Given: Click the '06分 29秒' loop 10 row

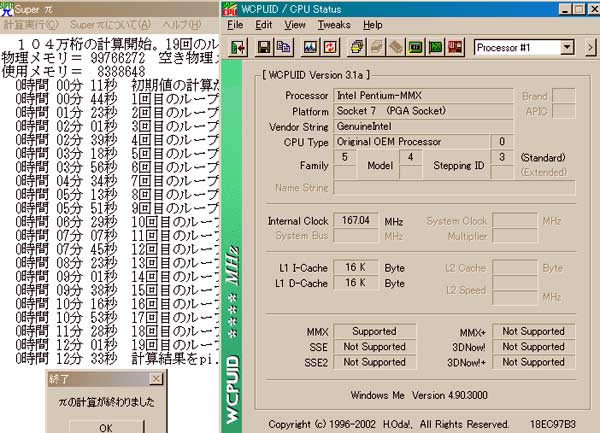Looking at the screenshot, I should (x=117, y=222).
